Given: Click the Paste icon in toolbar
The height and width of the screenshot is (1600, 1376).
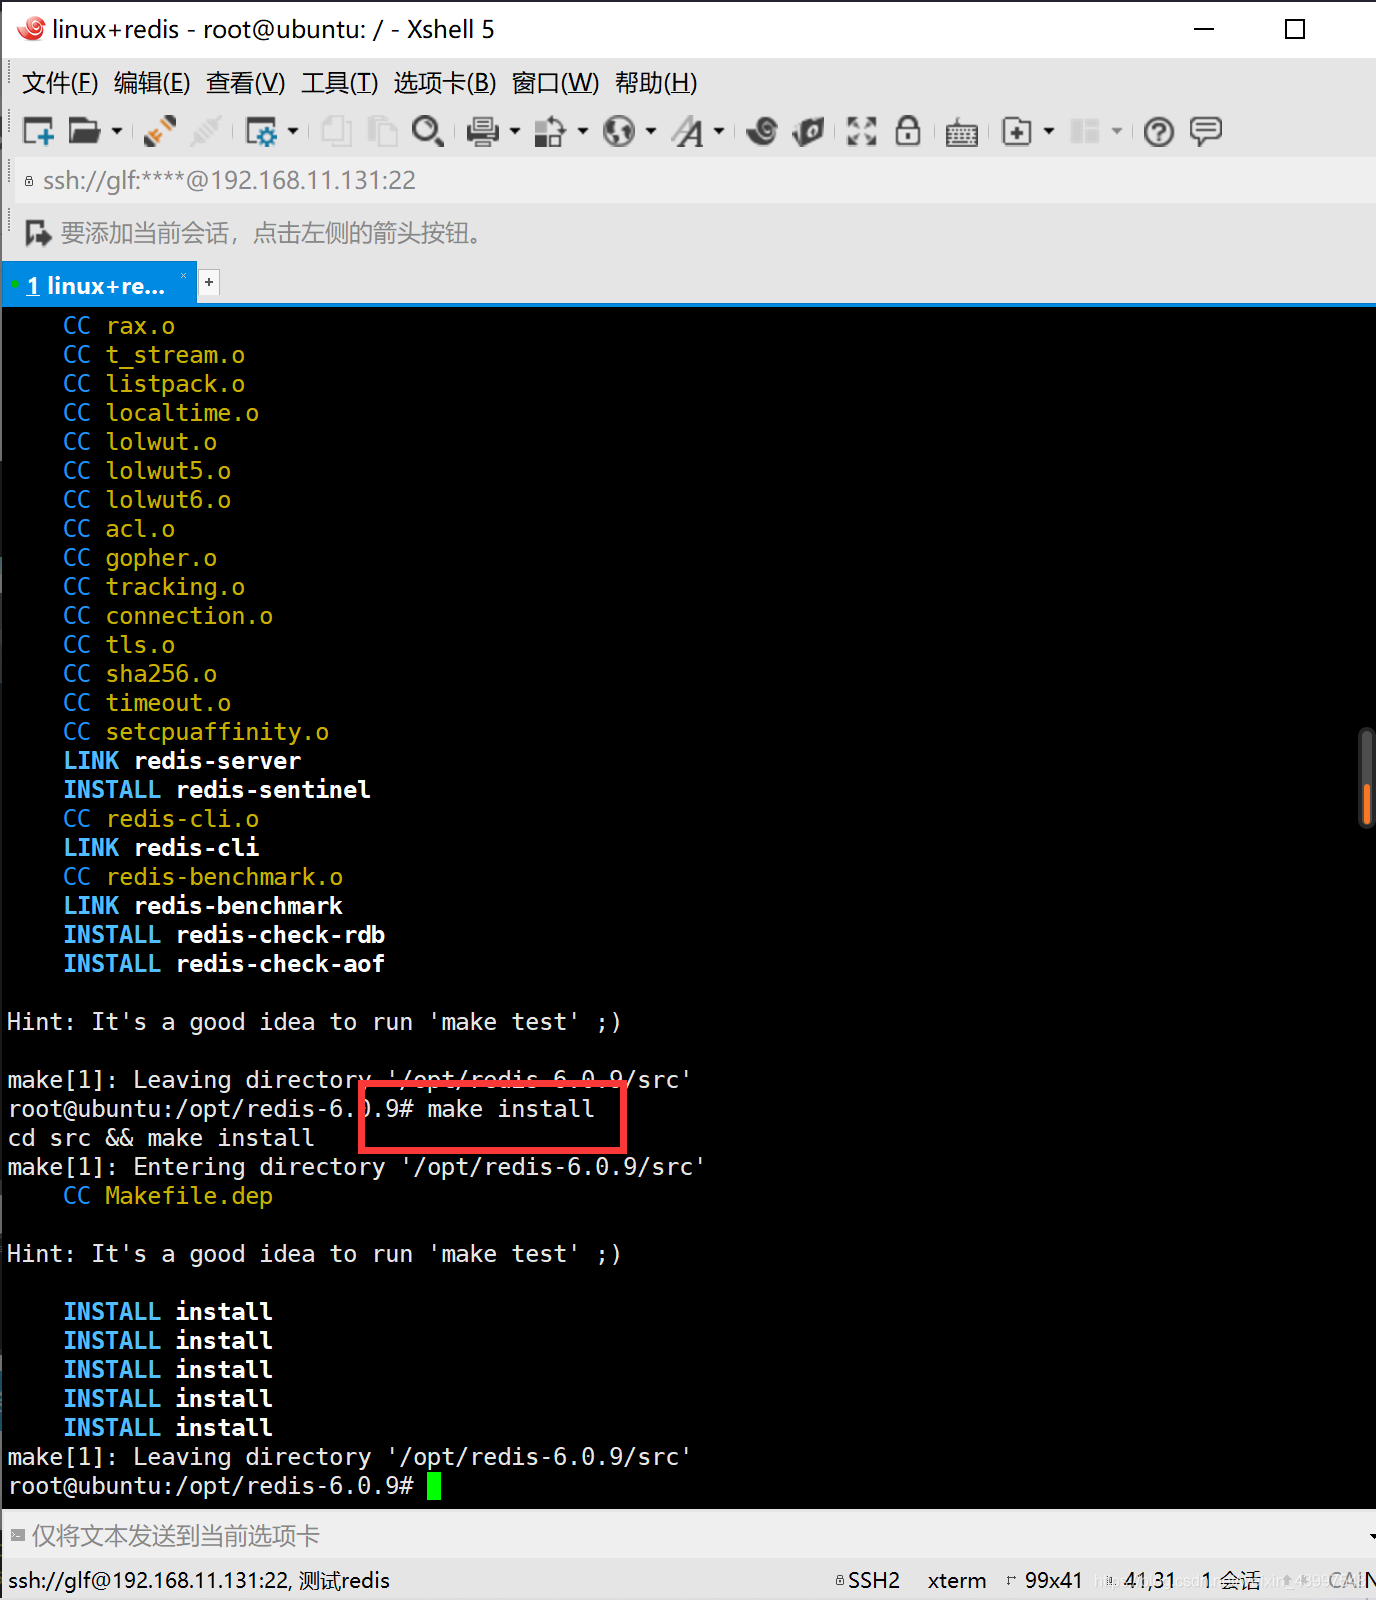Looking at the screenshot, I should pos(381,131).
